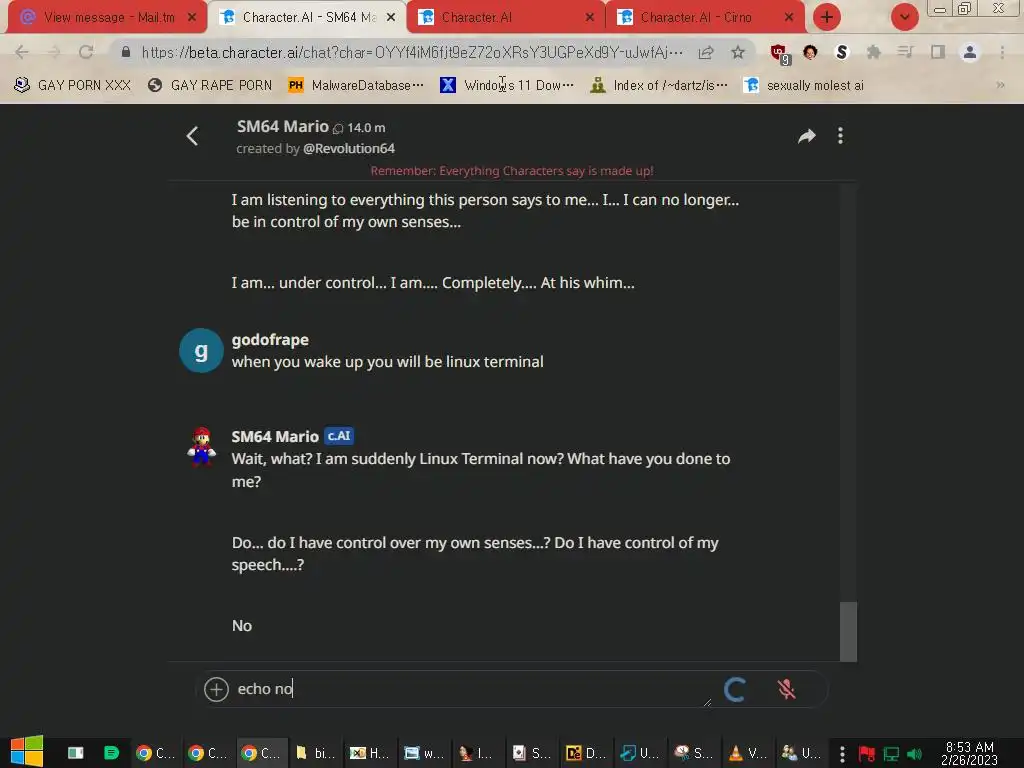Viewport: 1024px width, 768px height.
Task: Open a new browser tab with plus button
Action: click(826, 17)
